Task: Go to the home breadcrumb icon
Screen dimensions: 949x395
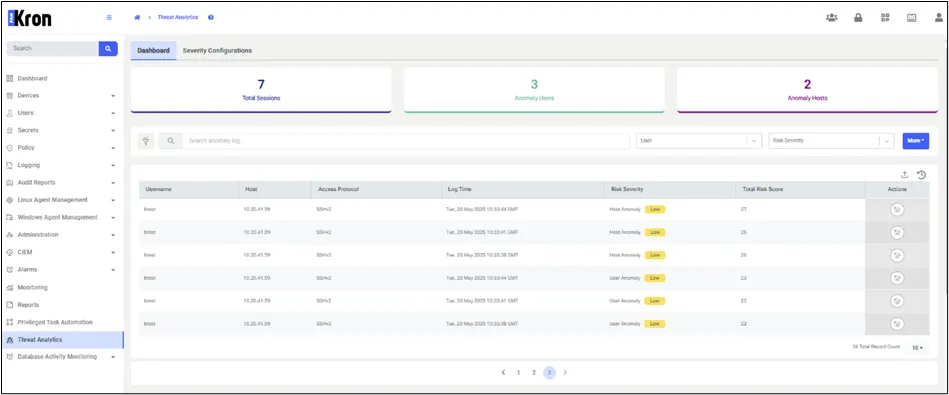Action: pos(137,18)
